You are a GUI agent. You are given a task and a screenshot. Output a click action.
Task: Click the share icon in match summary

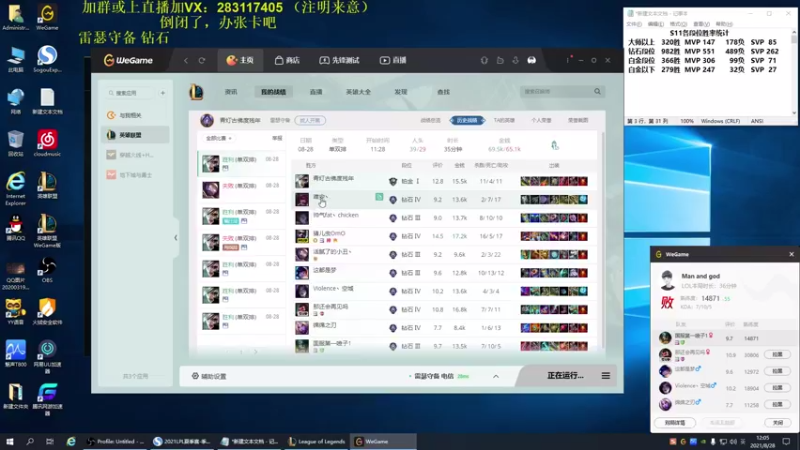(555, 146)
